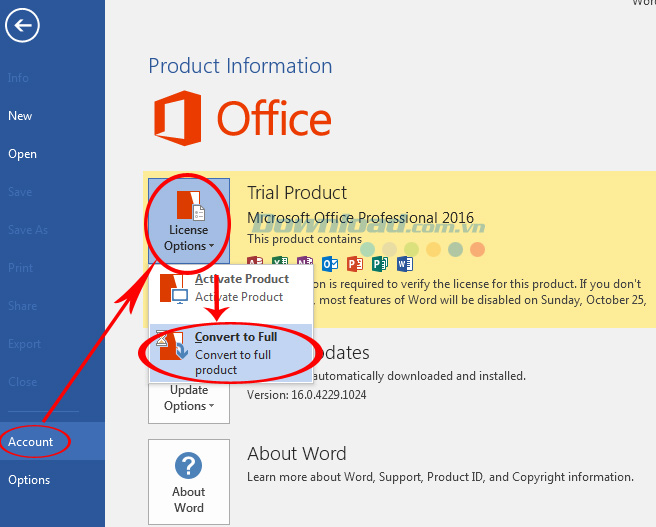Click the Excel app icon
Image resolution: width=656 pixels, height=527 pixels.
coord(280,261)
